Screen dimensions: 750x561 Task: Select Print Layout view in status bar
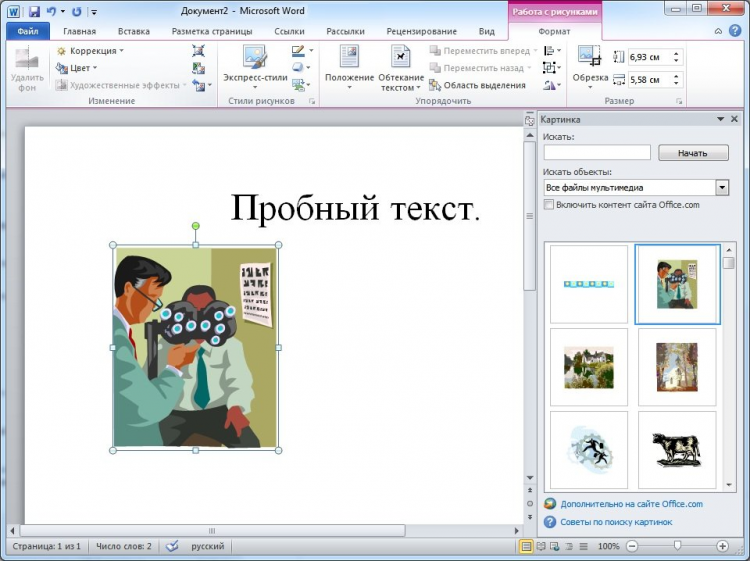point(526,546)
